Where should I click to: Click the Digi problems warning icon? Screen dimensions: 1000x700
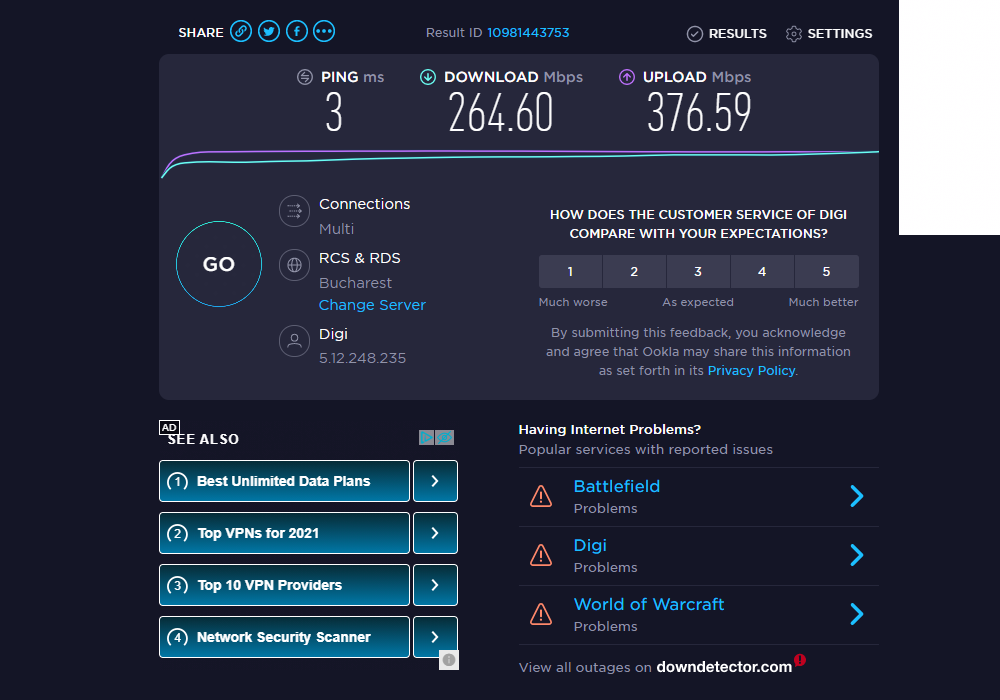[541, 555]
